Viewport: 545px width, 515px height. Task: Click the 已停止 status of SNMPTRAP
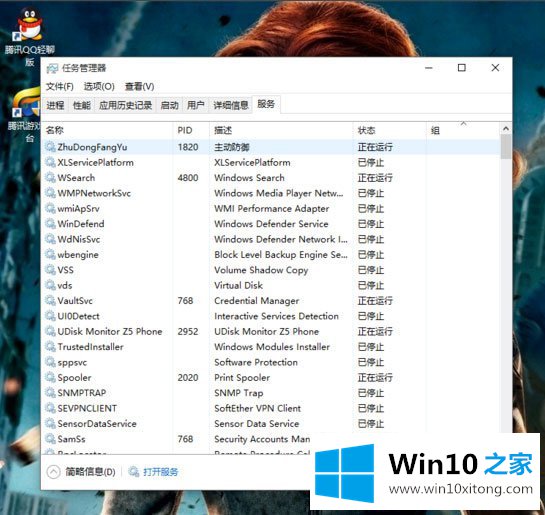[x=371, y=393]
